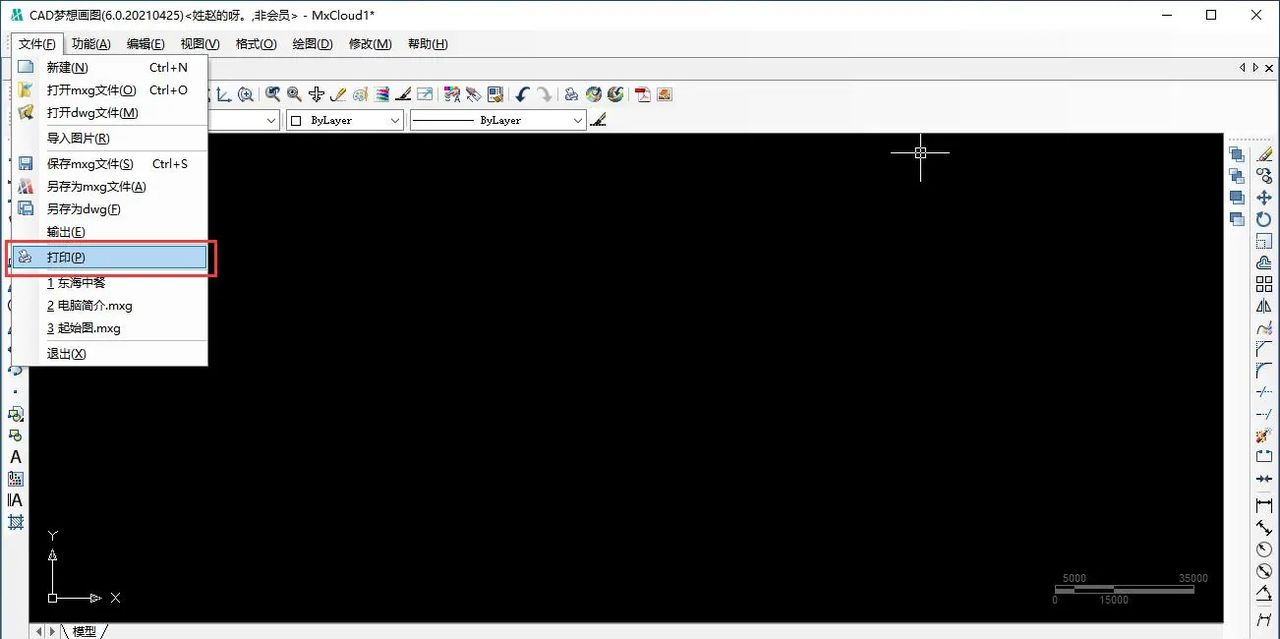This screenshot has height=639, width=1280.
Task: Click the tab scroll right arrow
Action: (x=52, y=631)
